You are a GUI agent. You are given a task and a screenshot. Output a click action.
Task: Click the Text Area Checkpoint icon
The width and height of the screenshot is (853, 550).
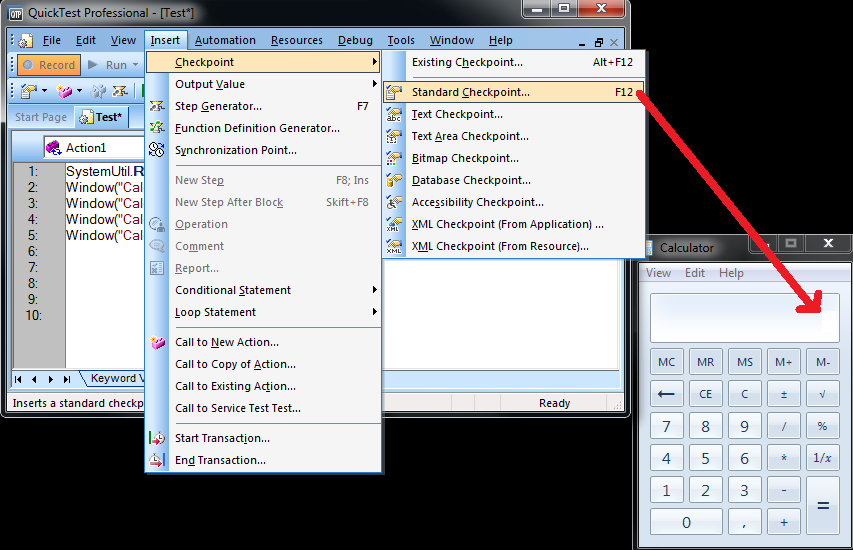393,137
